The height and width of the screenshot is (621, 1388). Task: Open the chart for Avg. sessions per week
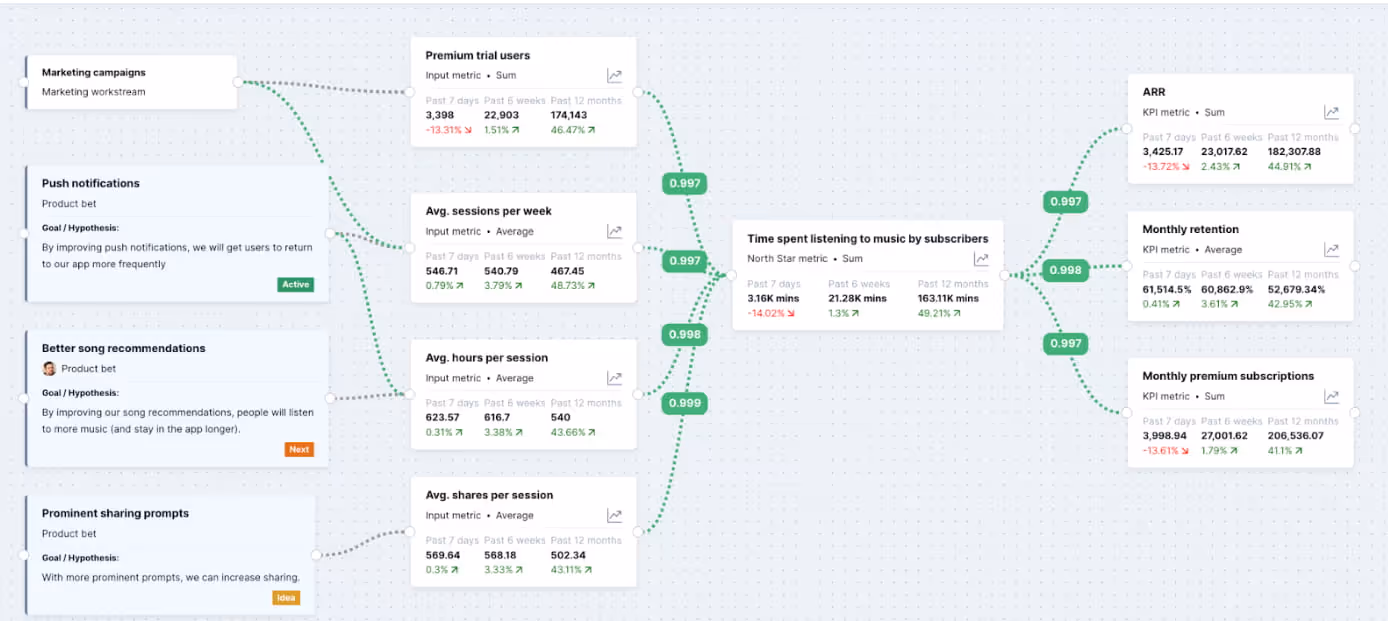point(614,231)
